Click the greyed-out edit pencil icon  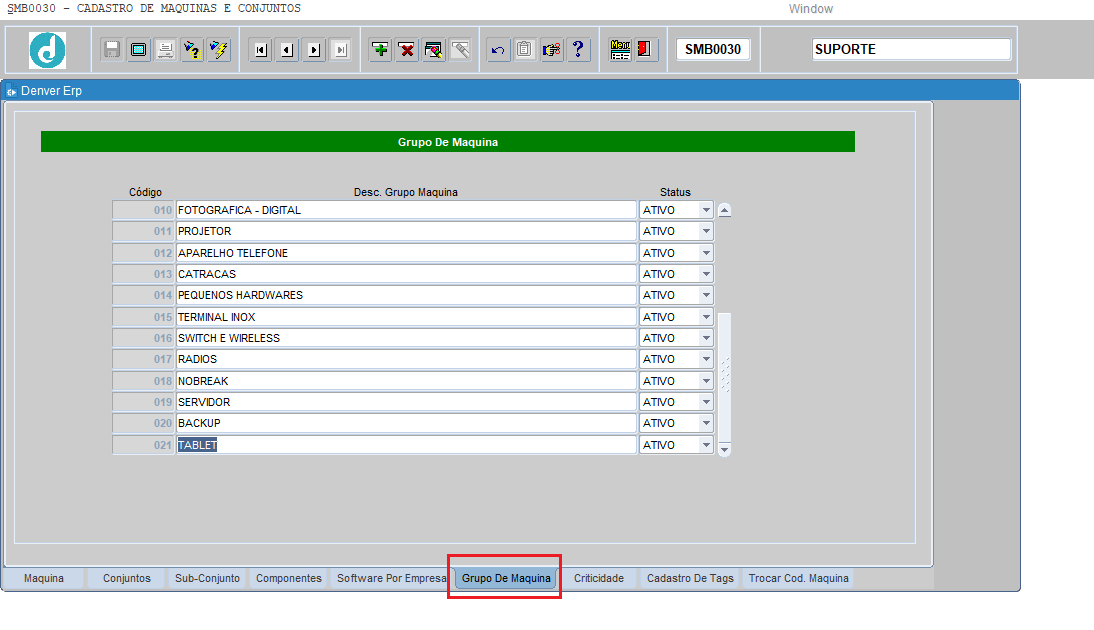[x=460, y=50]
